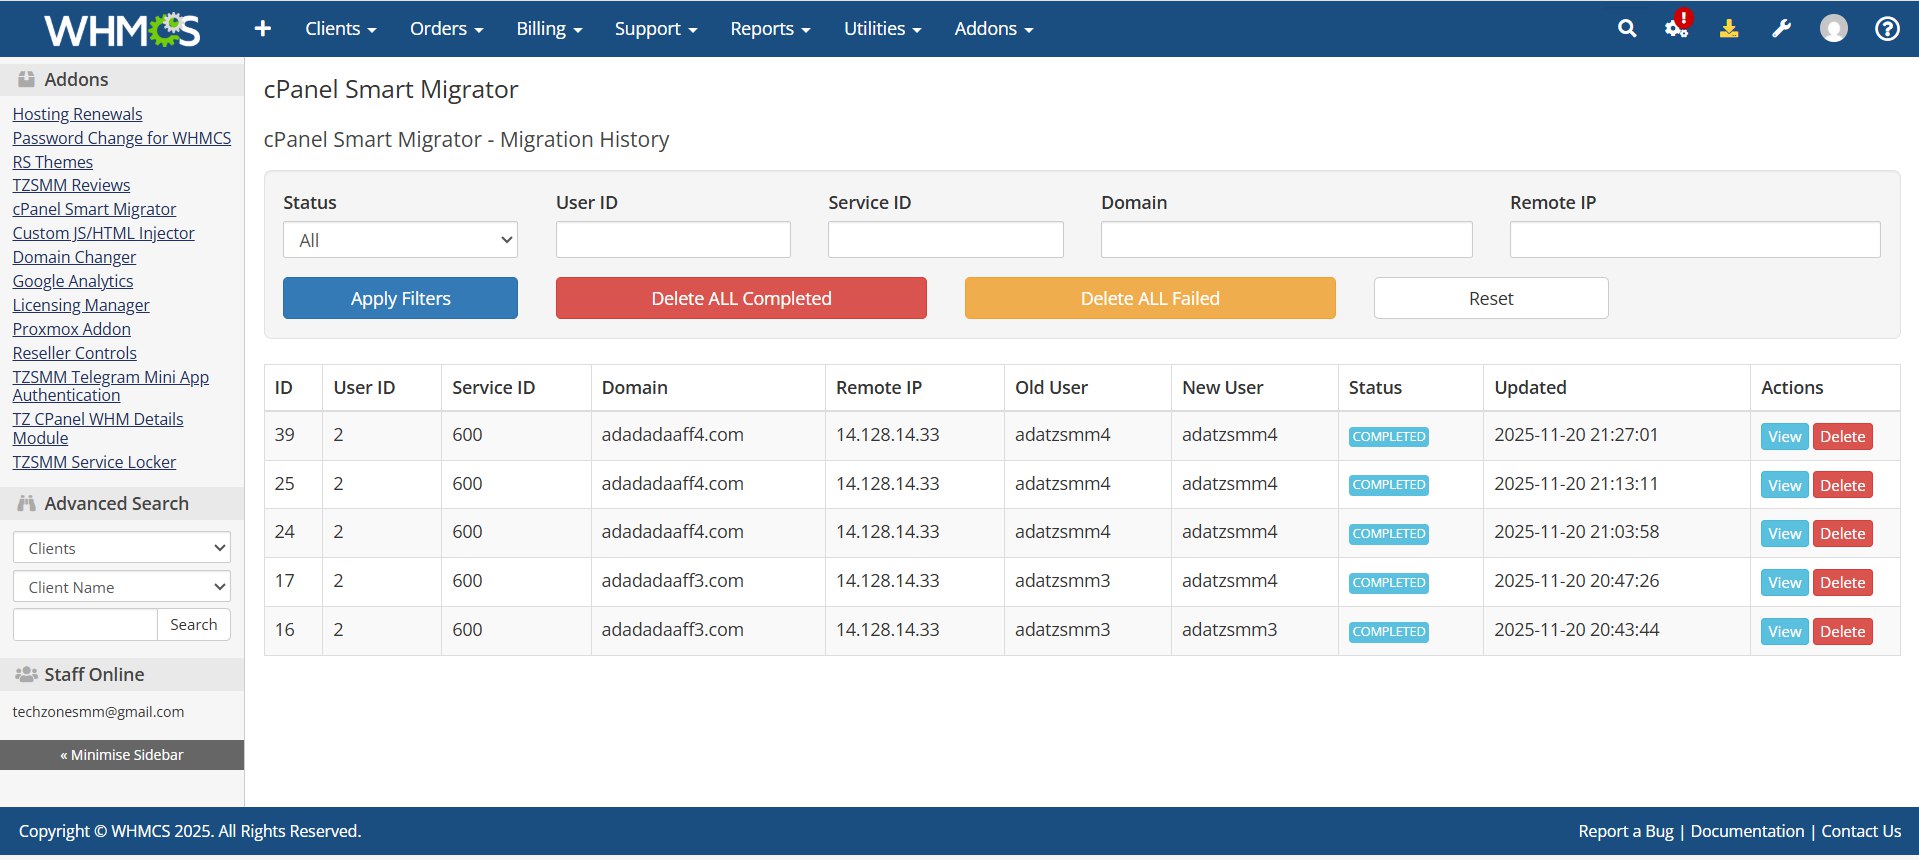The image size is (1919, 860).
Task: Click the COMPLETED badge in row 39
Action: pyautogui.click(x=1388, y=437)
